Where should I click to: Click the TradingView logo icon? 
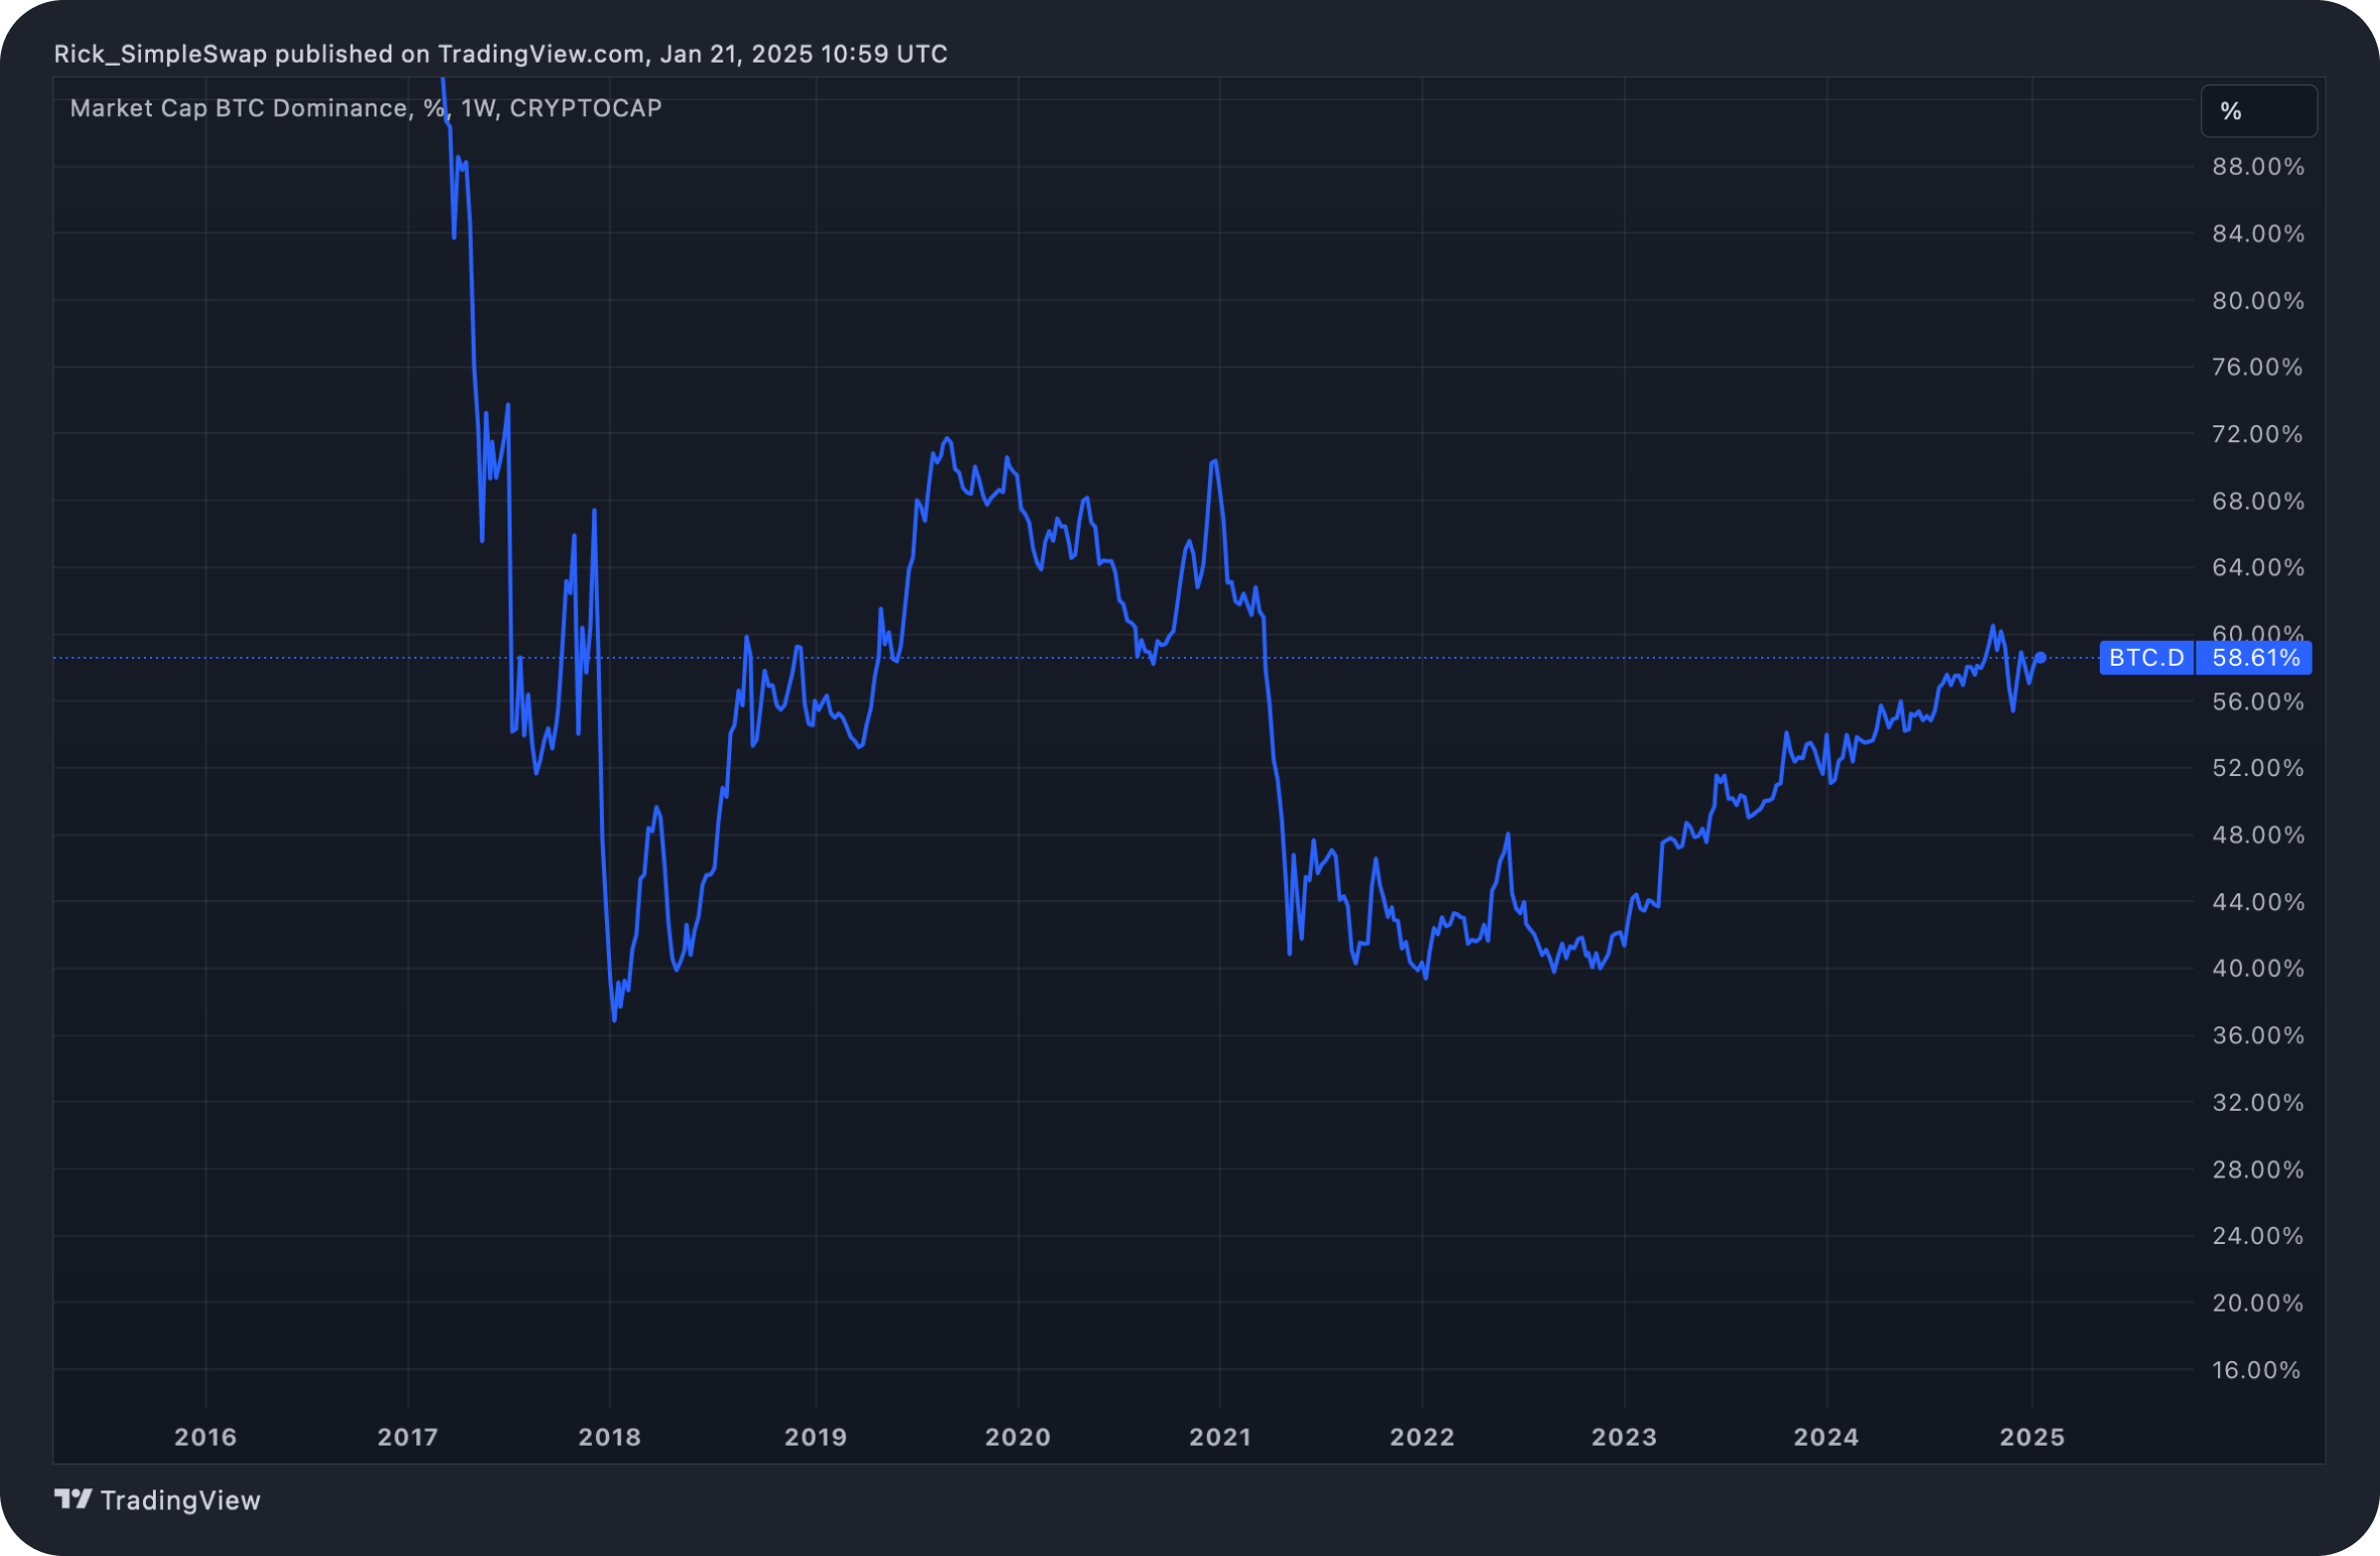tap(73, 1499)
